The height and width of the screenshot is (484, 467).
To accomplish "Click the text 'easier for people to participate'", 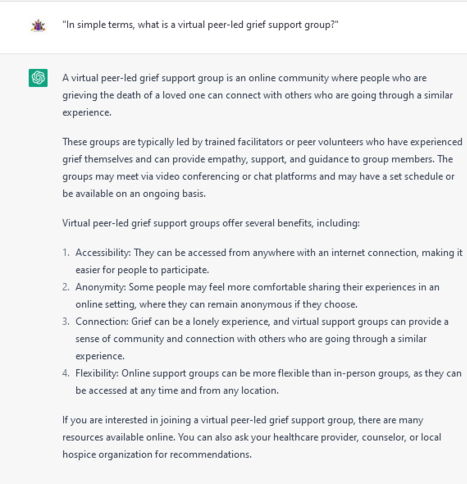I will 142,270.
